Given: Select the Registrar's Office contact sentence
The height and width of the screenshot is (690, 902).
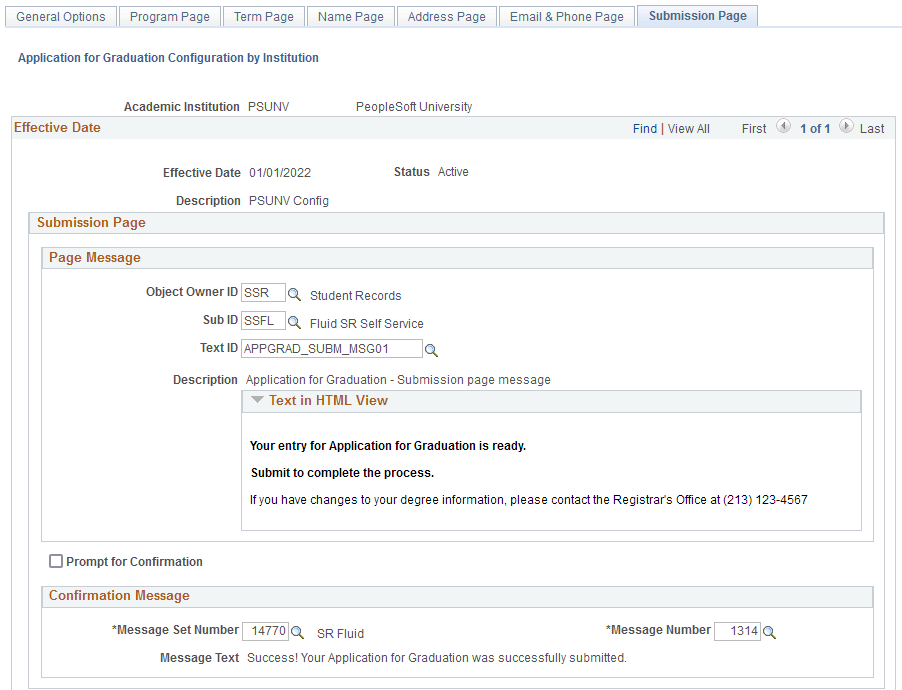Looking at the screenshot, I should tap(529, 500).
